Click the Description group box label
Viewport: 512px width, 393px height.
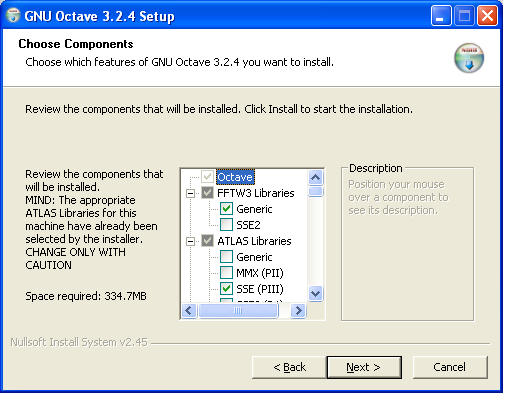(376, 168)
